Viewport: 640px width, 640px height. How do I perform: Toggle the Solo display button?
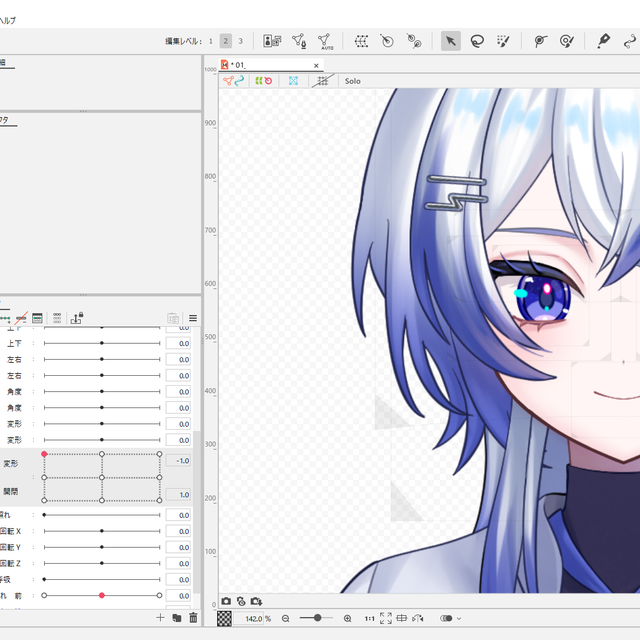click(352, 81)
